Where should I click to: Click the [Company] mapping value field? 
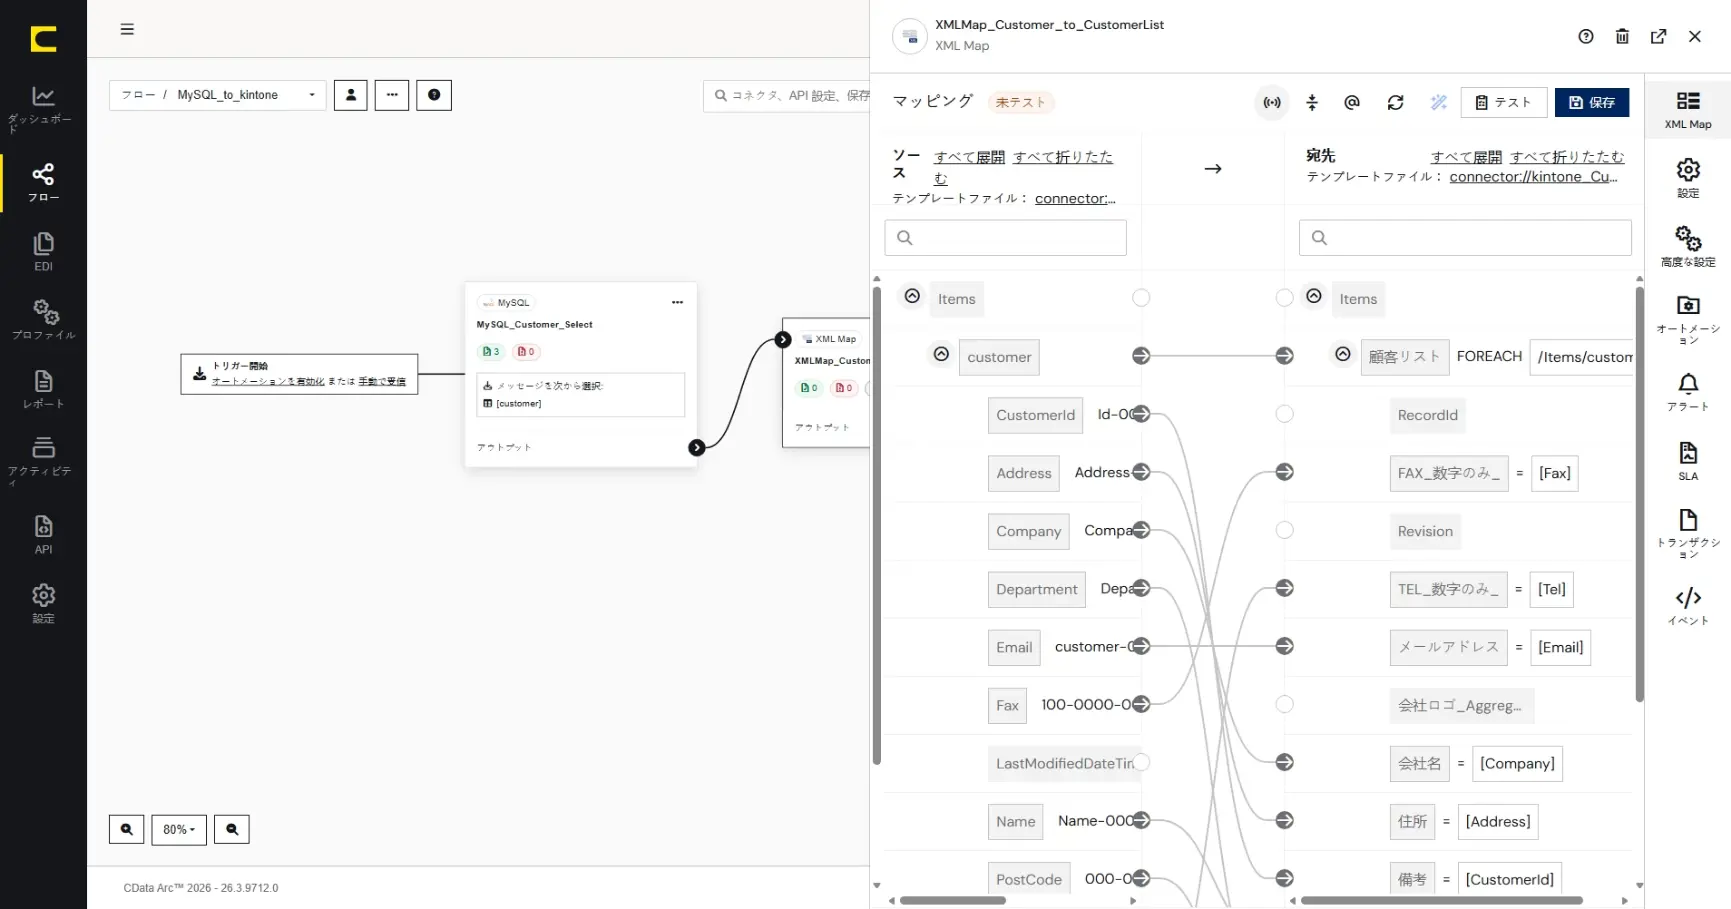click(x=1517, y=763)
